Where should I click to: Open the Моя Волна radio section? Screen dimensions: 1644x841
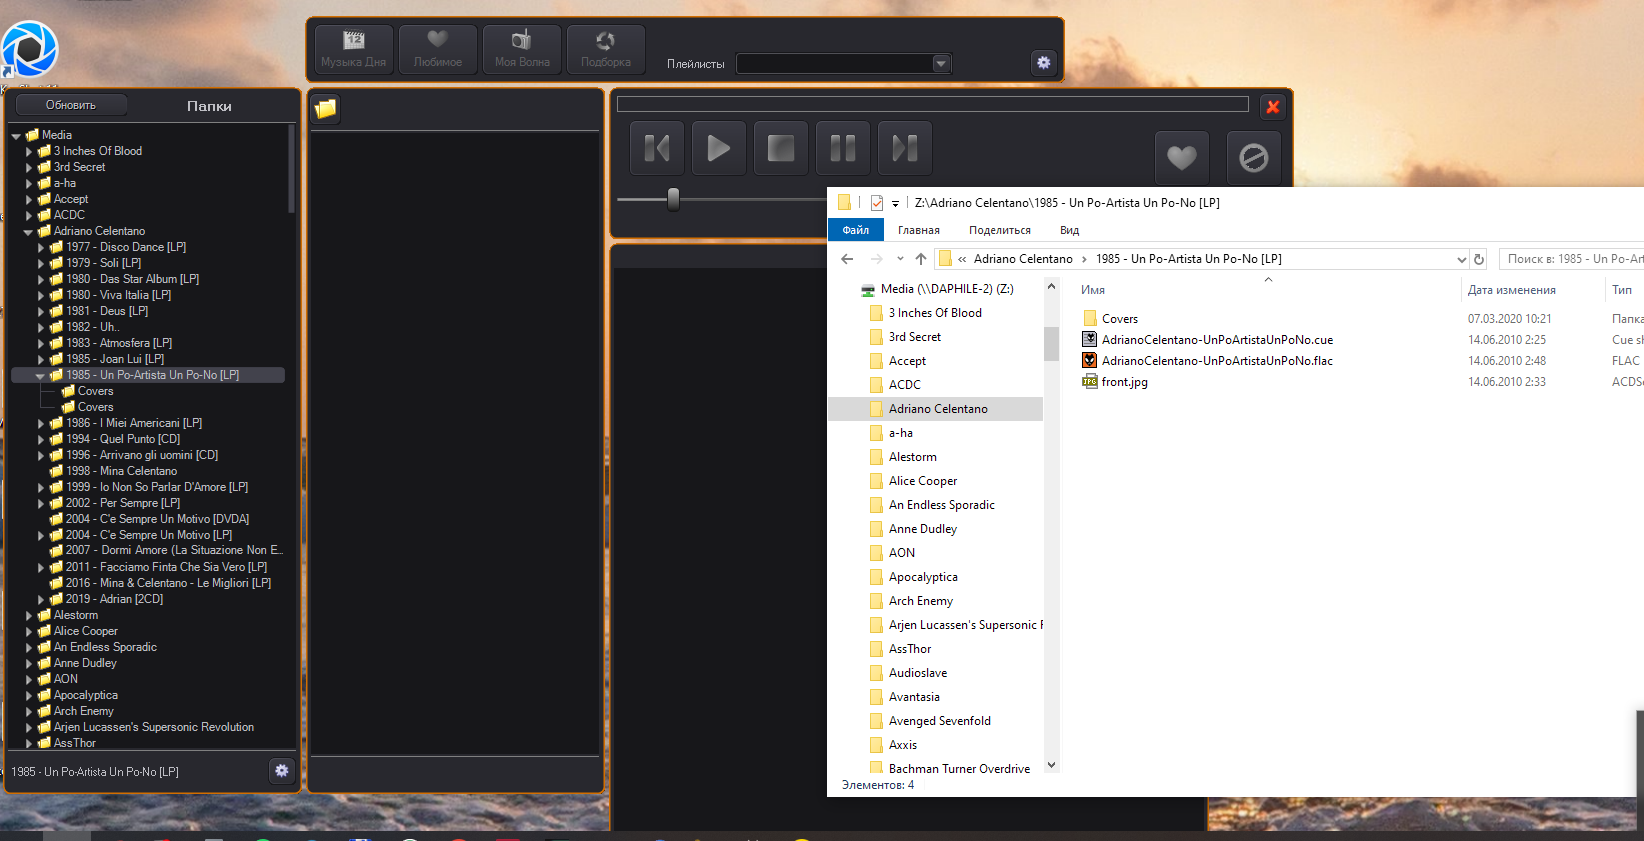522,49
